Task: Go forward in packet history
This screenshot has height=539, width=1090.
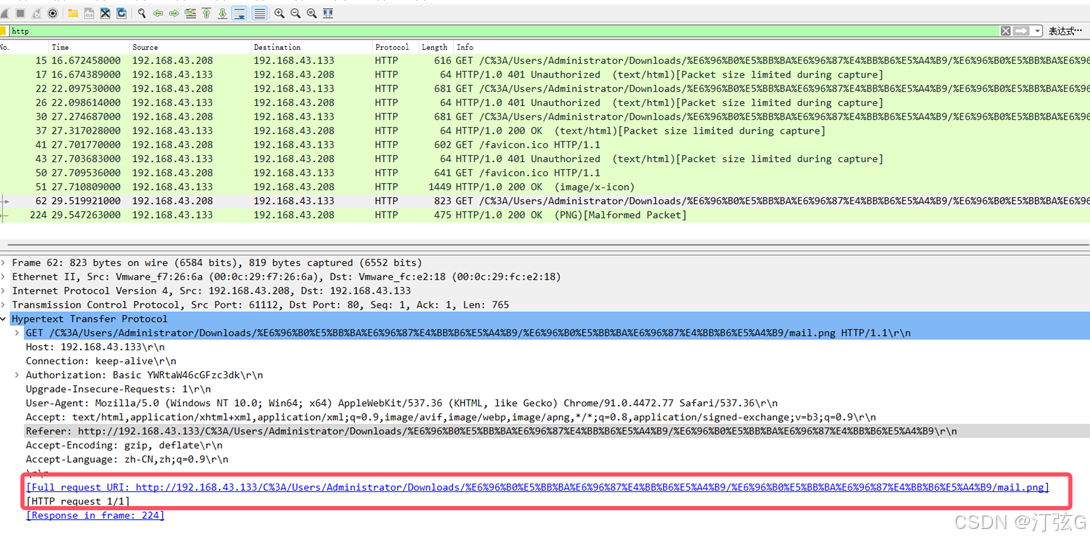Action: 174,13
